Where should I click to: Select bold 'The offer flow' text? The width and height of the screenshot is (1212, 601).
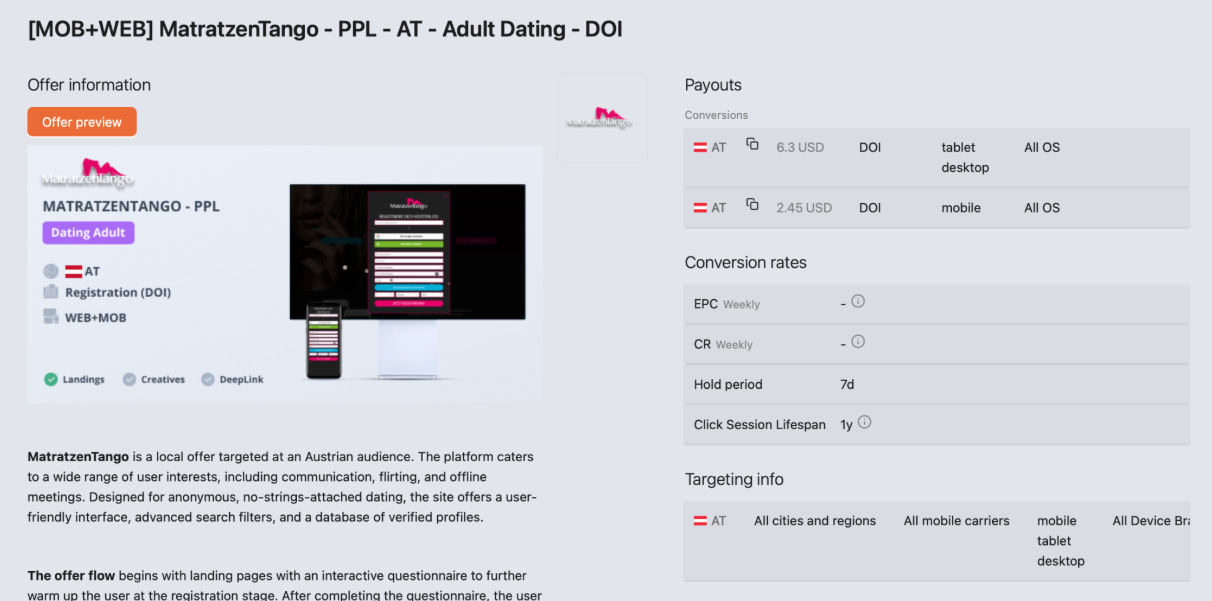point(71,576)
